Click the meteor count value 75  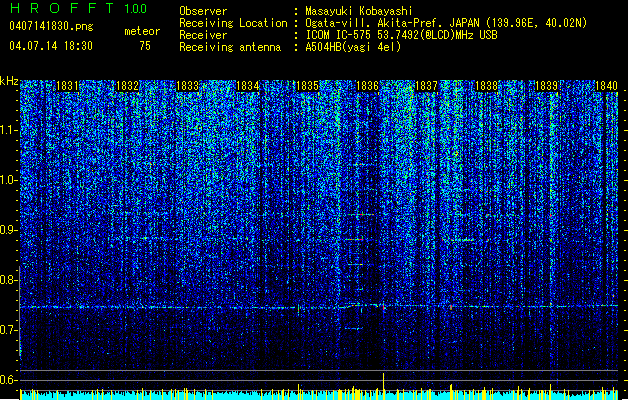click(145, 46)
